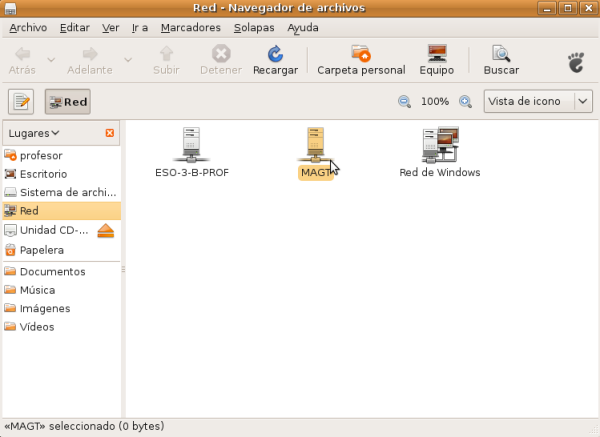Open the Red de Windows icon
600x437 pixels.
[439, 145]
